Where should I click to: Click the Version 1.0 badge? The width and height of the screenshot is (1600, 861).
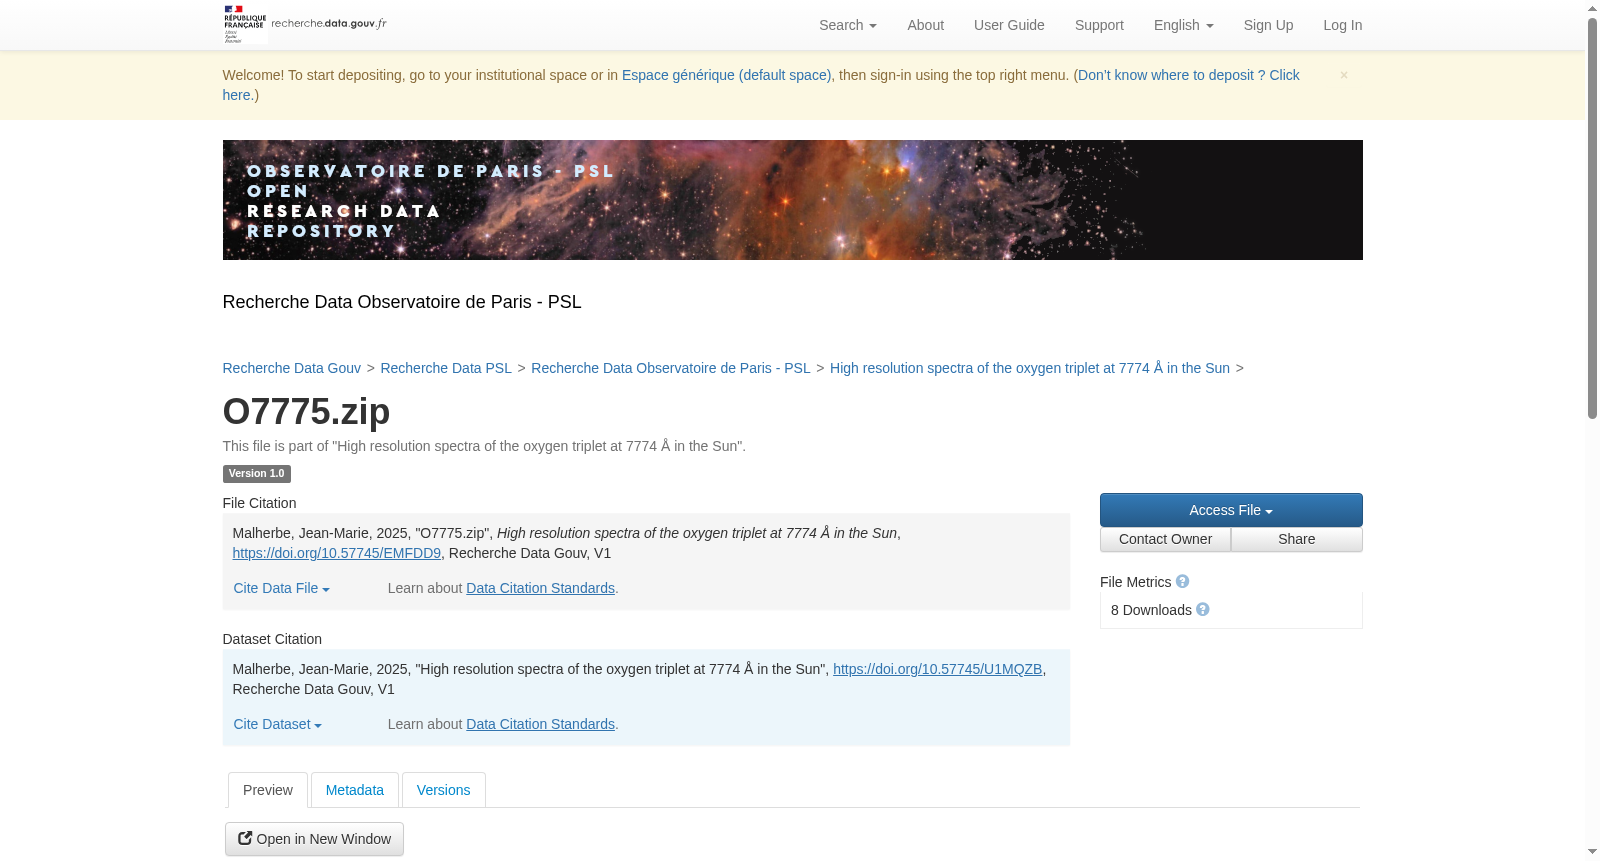(x=256, y=474)
